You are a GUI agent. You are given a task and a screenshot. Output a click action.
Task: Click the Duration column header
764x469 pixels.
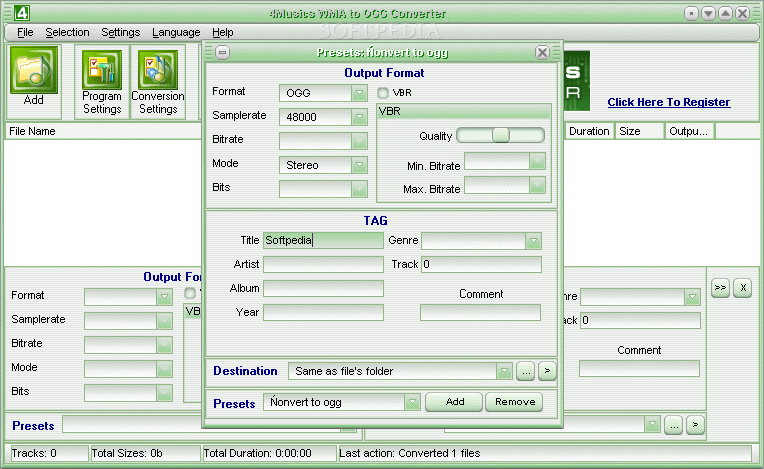(x=588, y=131)
